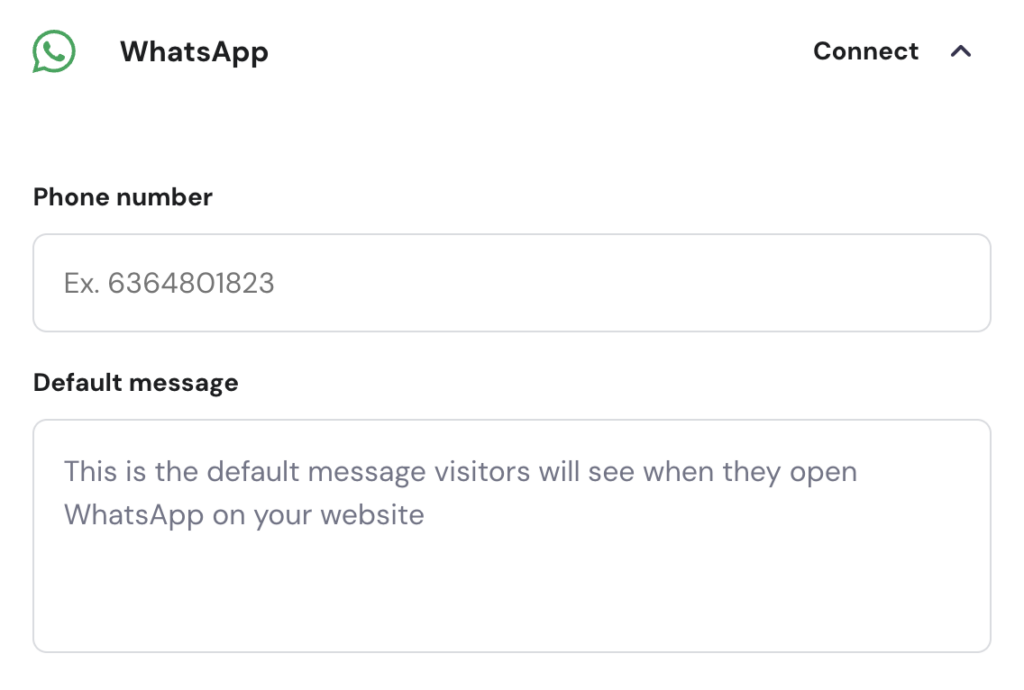Click the WhatsApp header row title text

pyautogui.click(x=194, y=51)
